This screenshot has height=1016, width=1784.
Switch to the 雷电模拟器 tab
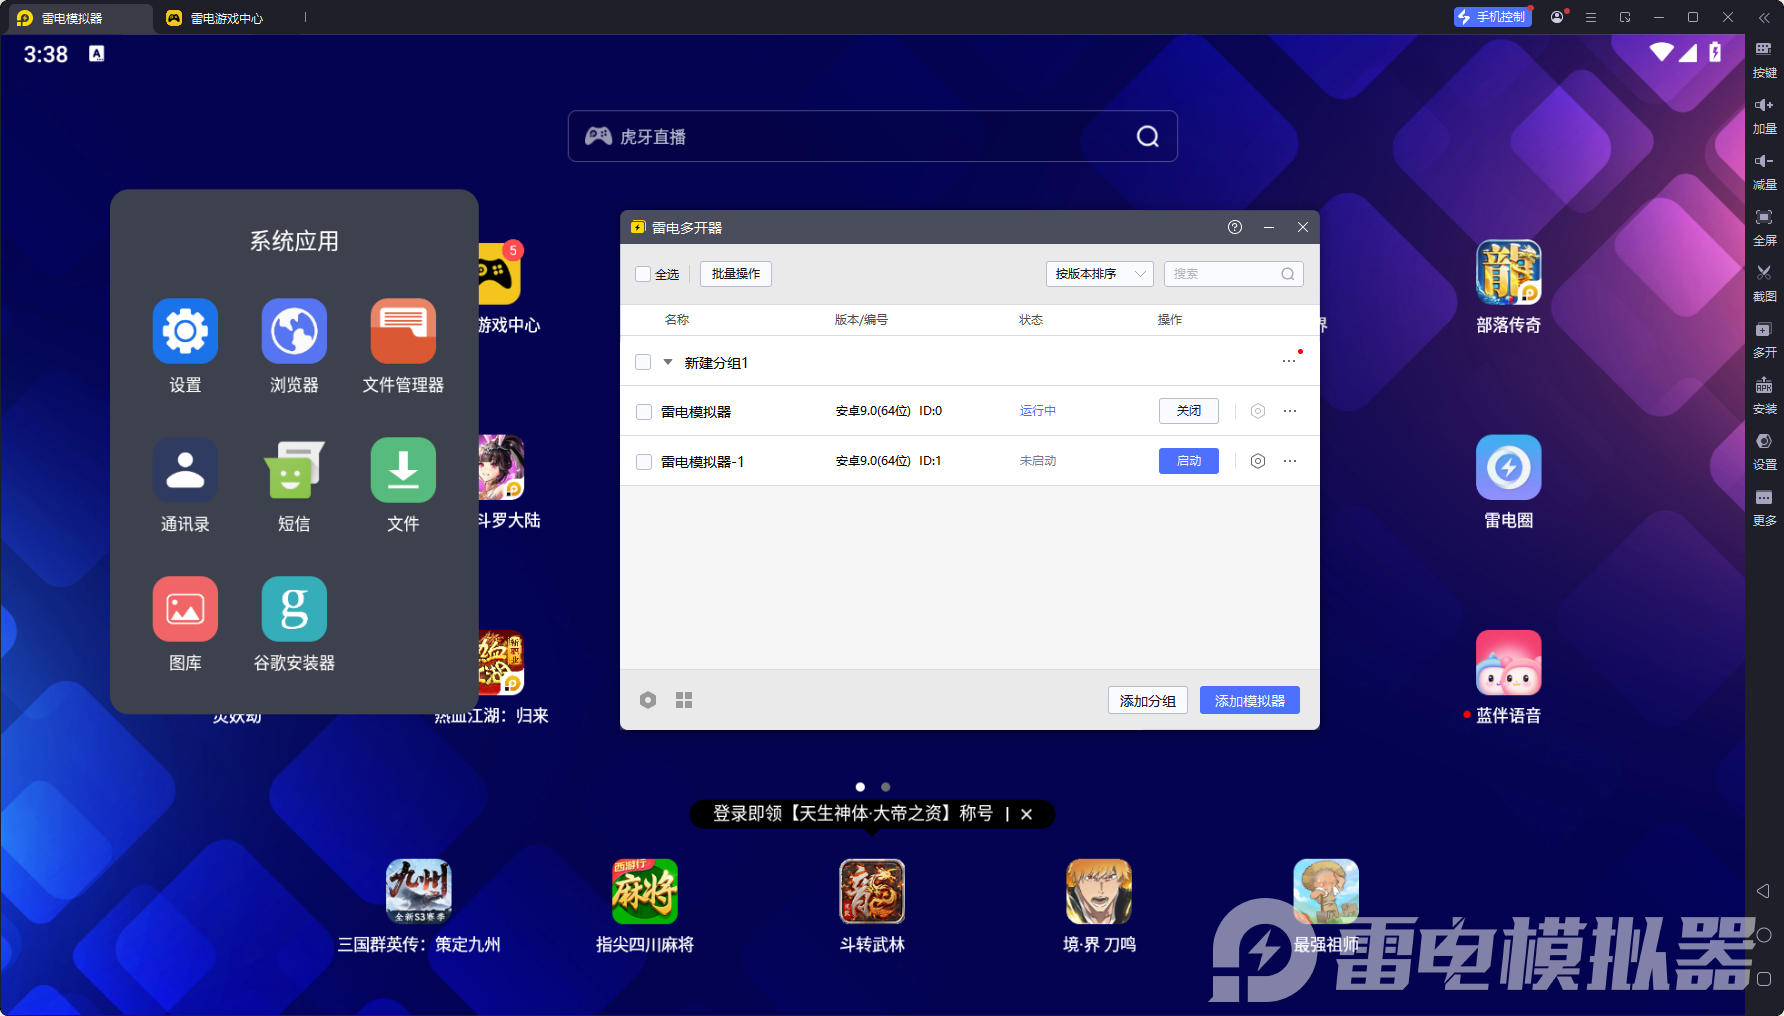71,18
